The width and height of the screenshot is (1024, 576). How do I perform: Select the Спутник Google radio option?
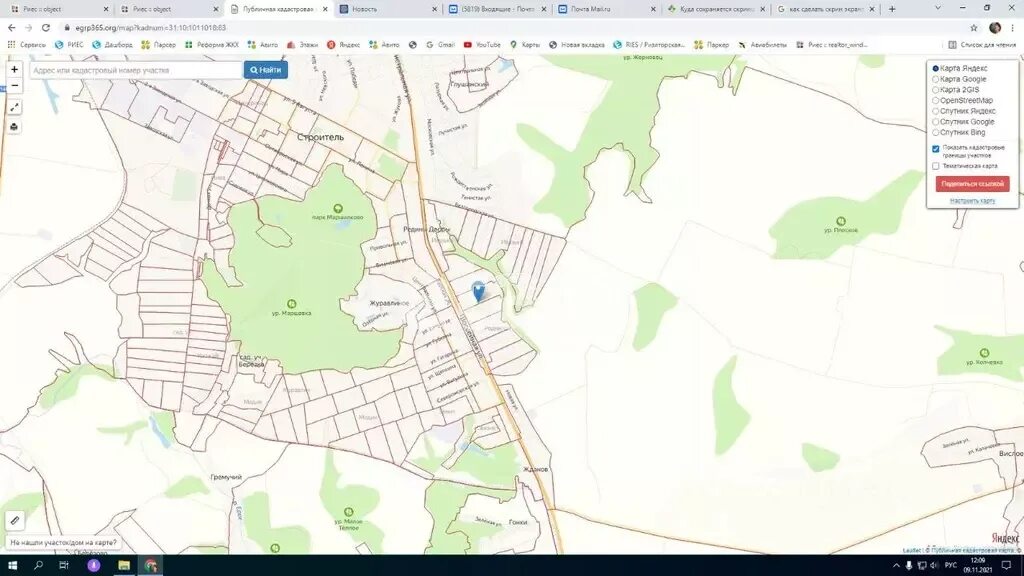pyautogui.click(x=936, y=121)
